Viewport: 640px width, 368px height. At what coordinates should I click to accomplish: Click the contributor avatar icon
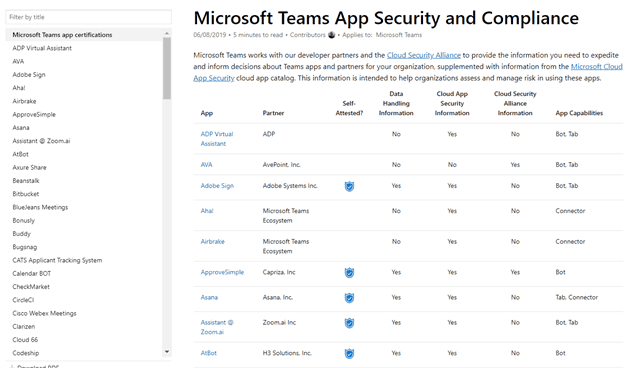pyautogui.click(x=332, y=35)
